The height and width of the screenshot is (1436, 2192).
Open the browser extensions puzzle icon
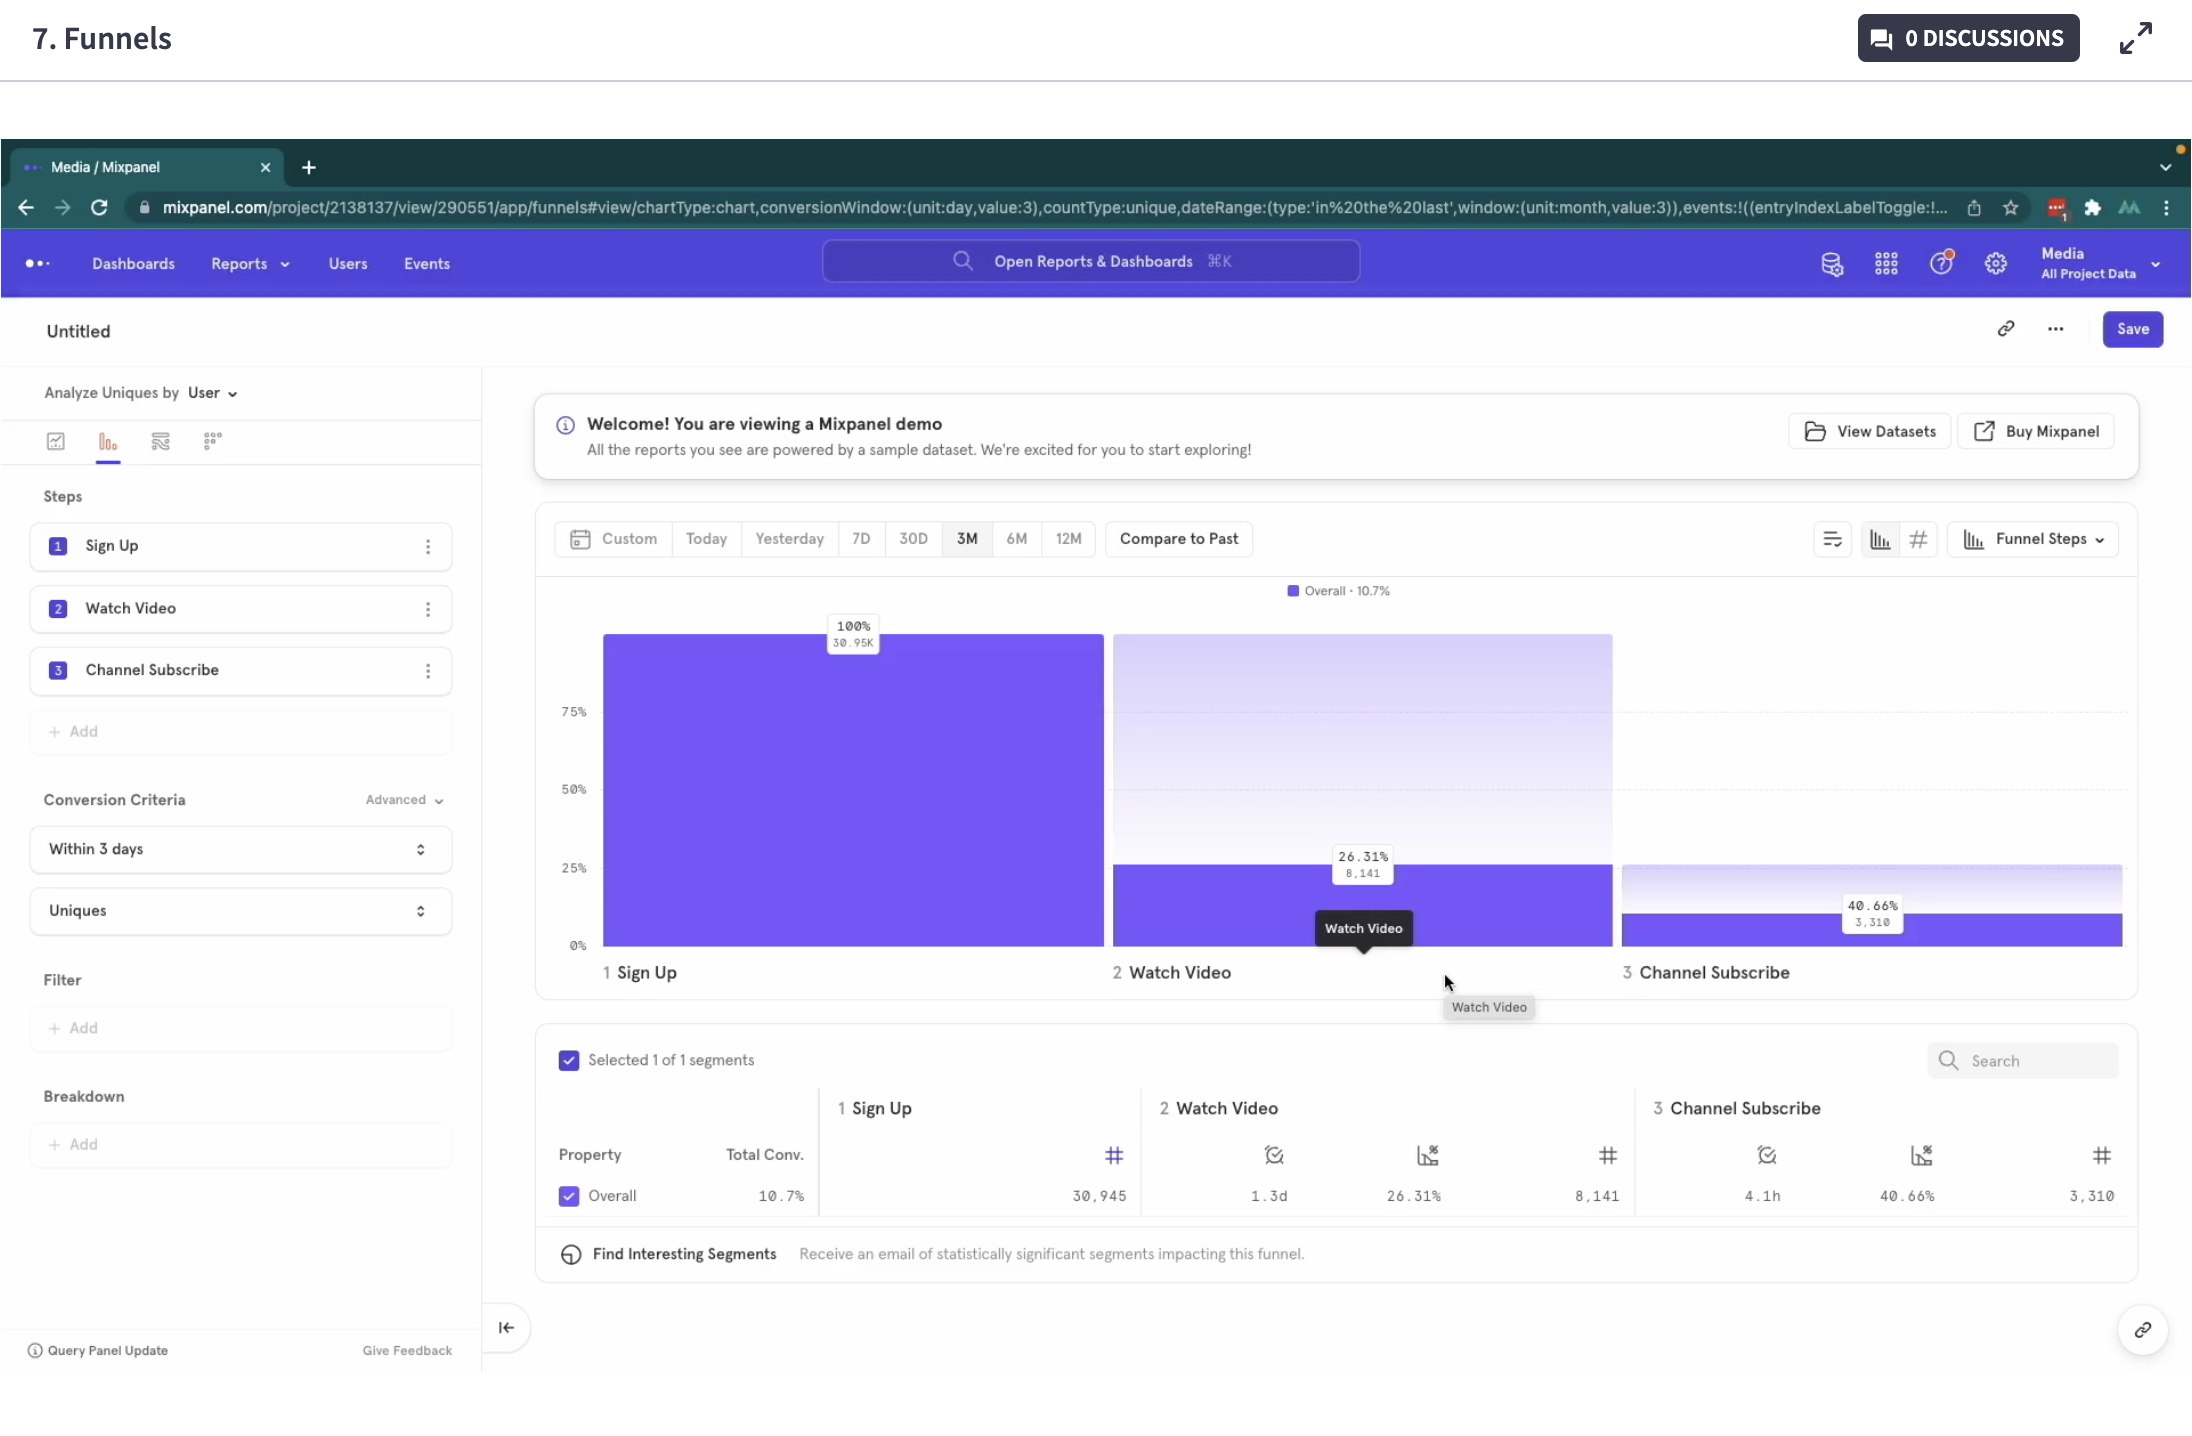click(2092, 207)
